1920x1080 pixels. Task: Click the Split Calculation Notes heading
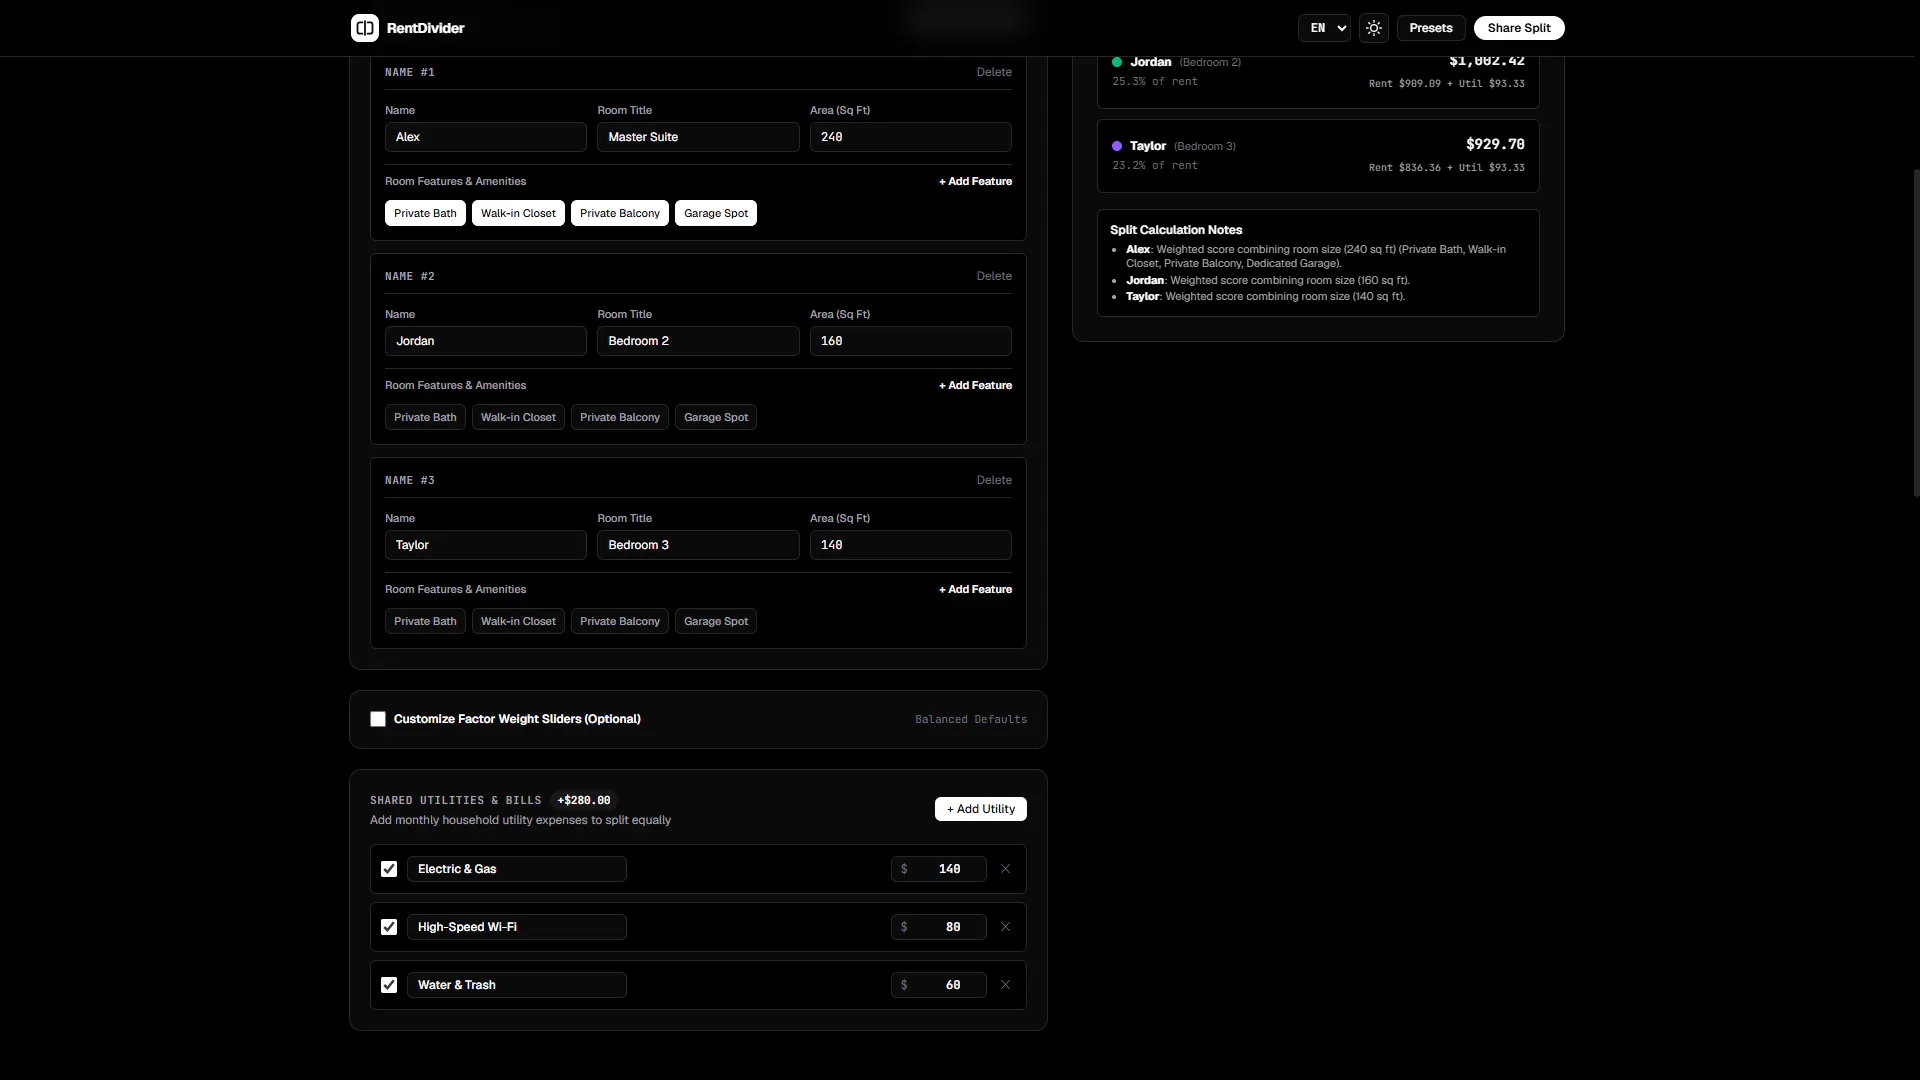[x=1176, y=230]
